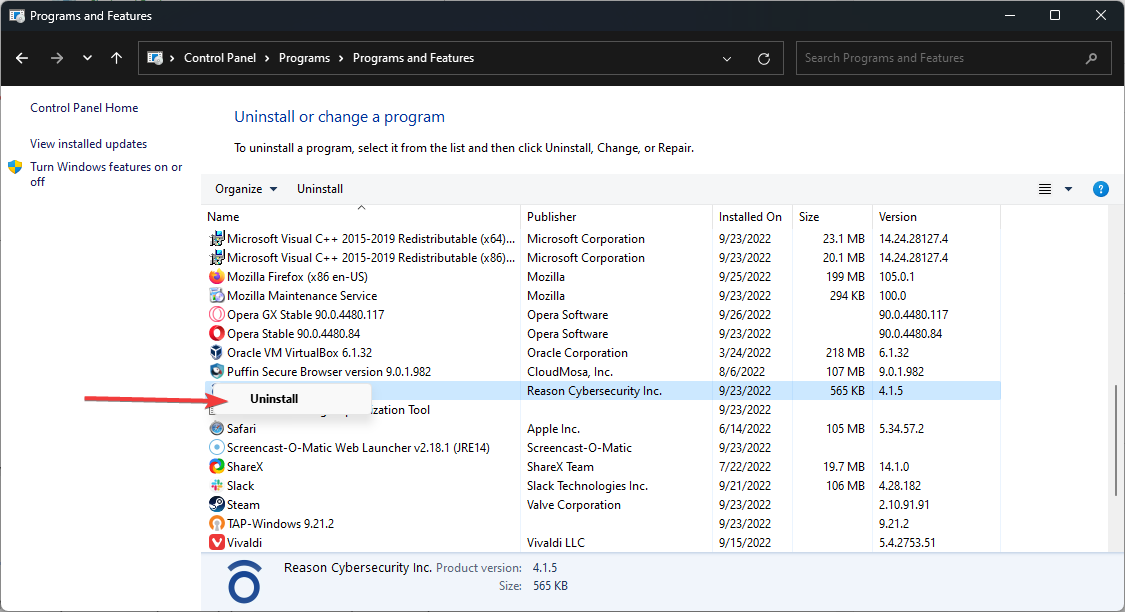Click the Mozilla Firefox program icon

tap(217, 277)
